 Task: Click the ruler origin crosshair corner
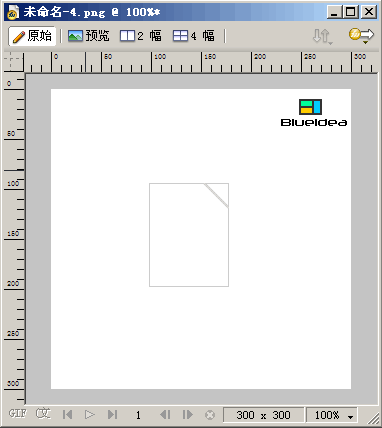(x=14, y=62)
